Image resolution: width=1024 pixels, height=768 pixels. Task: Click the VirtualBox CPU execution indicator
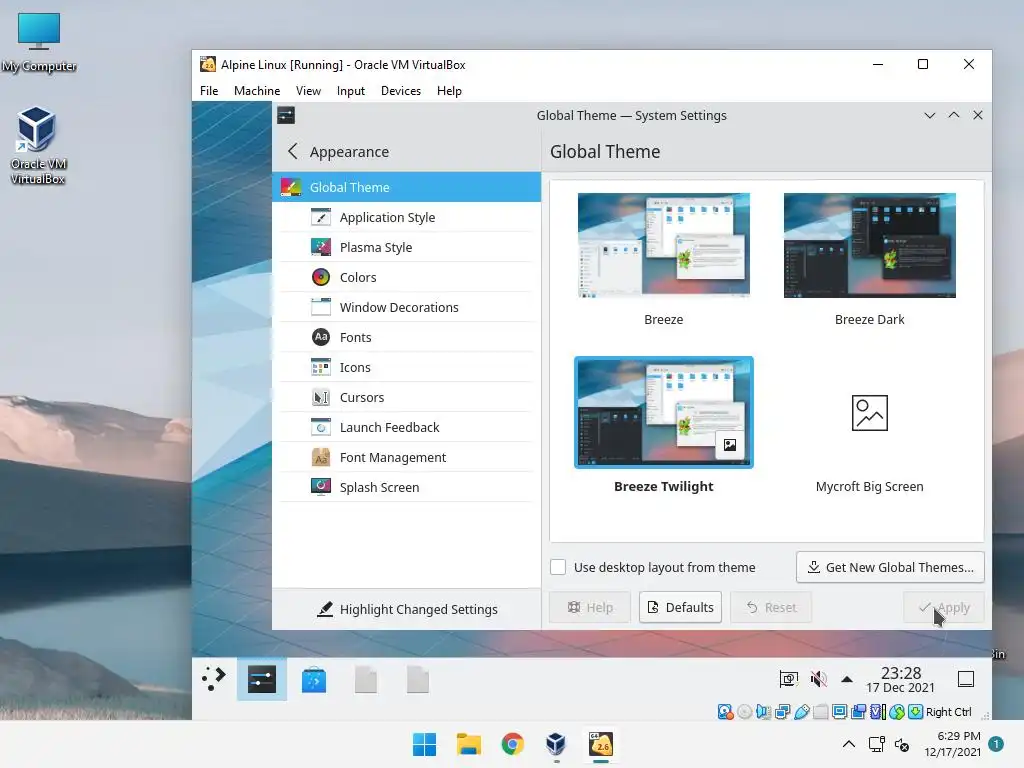point(878,712)
